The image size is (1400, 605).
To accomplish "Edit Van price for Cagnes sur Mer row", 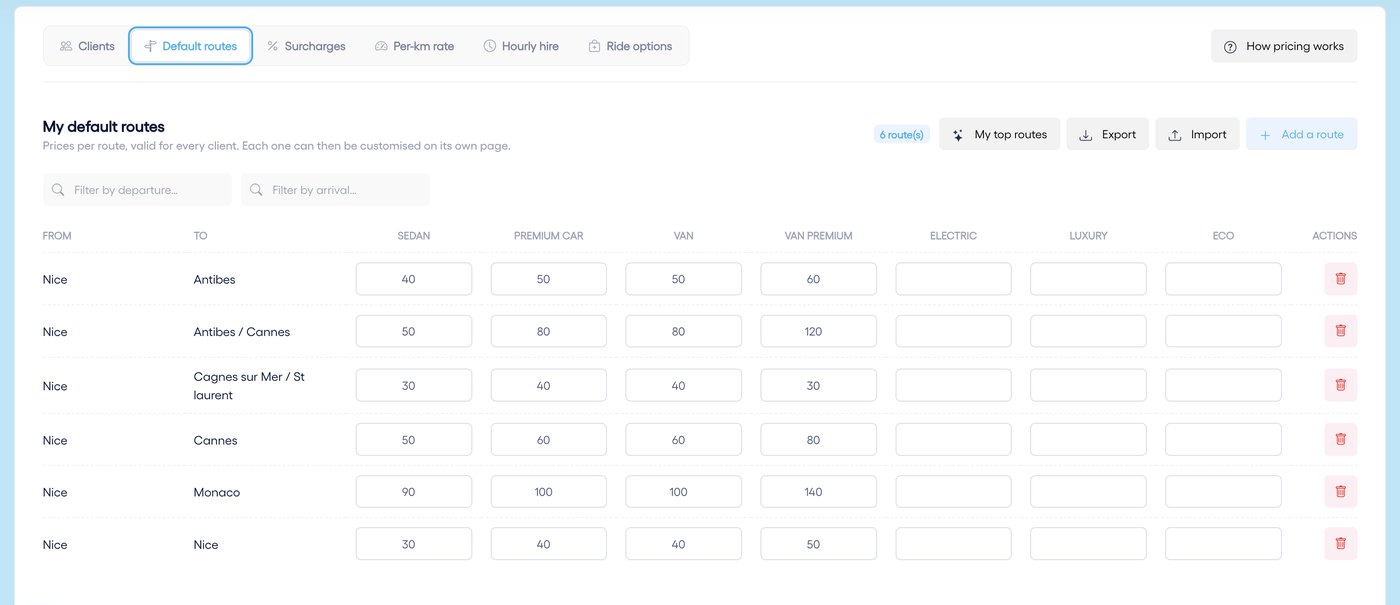I will [683, 385].
